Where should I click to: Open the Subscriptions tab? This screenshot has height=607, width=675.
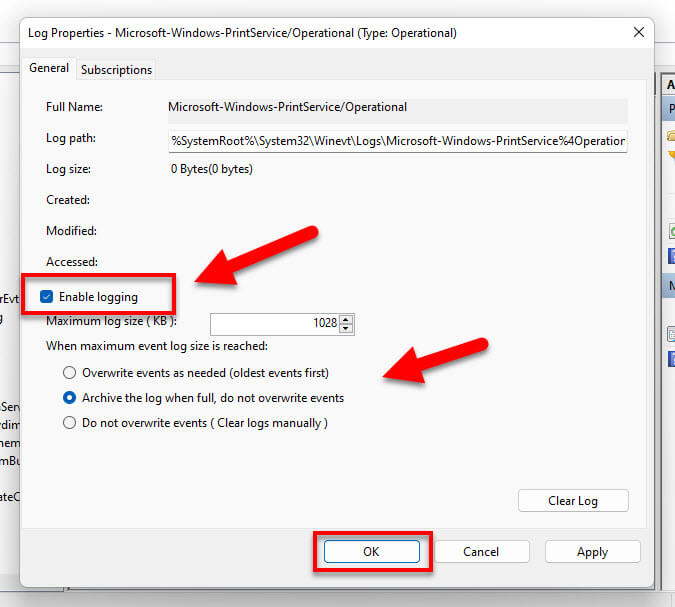click(116, 70)
